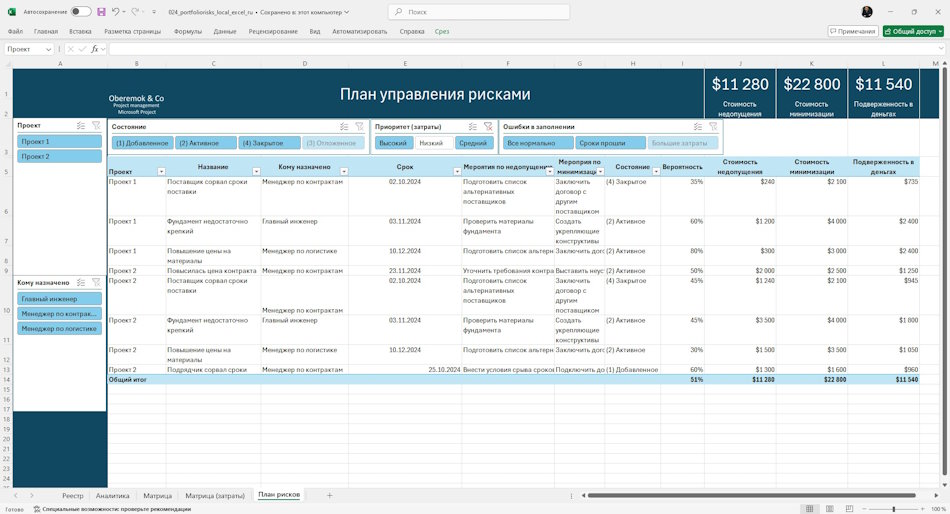
Task: Click the Excel save icon
Action: pos(101,12)
